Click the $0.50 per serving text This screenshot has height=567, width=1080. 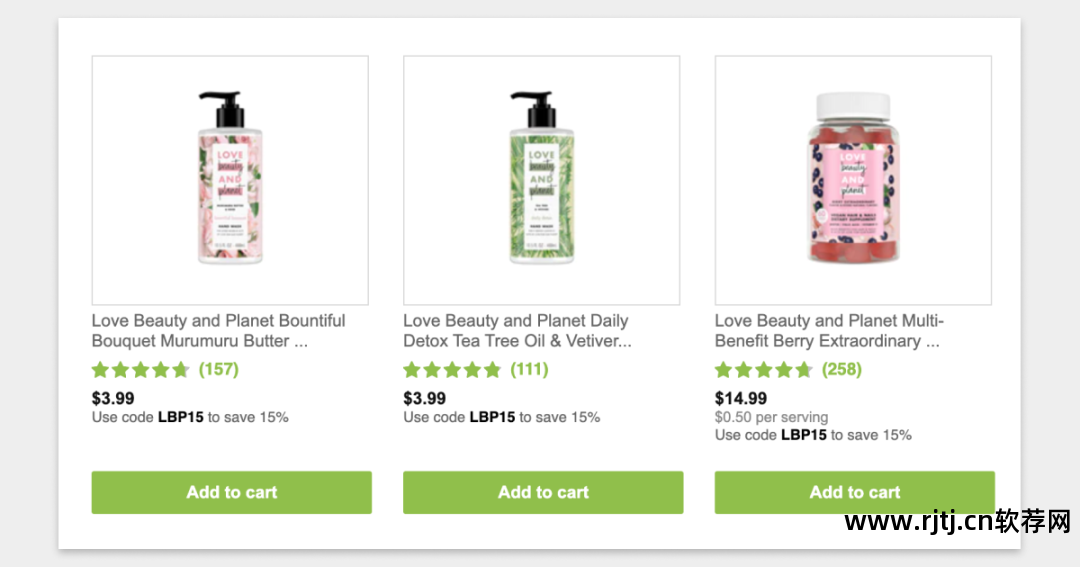771,417
